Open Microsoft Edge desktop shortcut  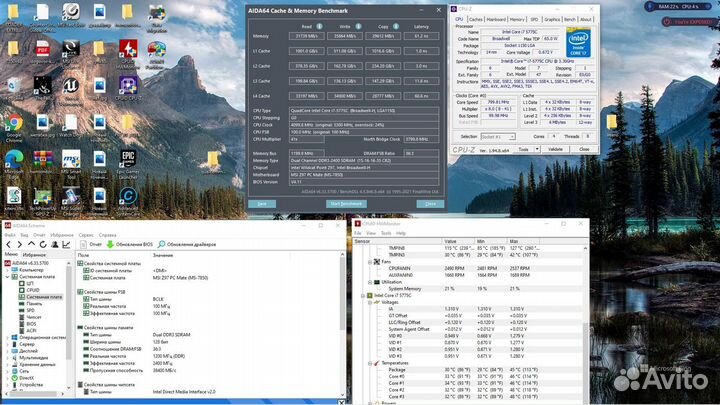tap(14, 164)
